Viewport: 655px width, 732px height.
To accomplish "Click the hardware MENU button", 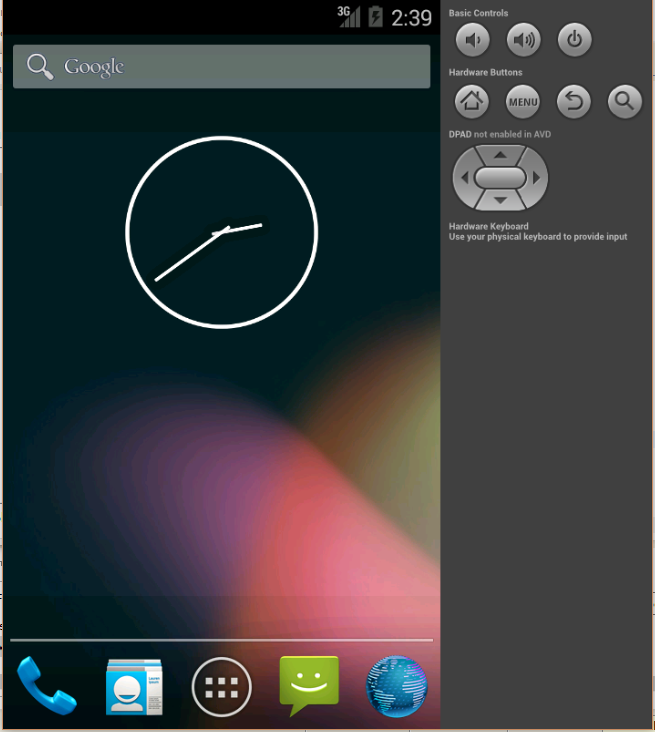I will 523,101.
